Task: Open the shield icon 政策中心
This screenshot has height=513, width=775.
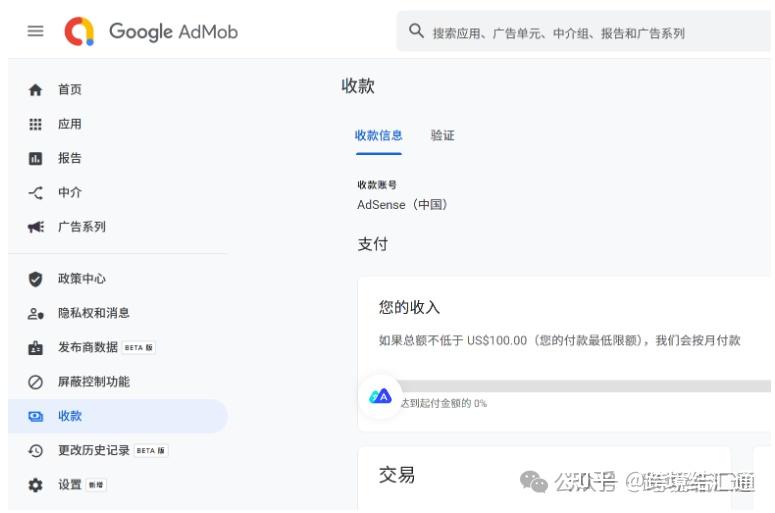Action: coord(35,279)
